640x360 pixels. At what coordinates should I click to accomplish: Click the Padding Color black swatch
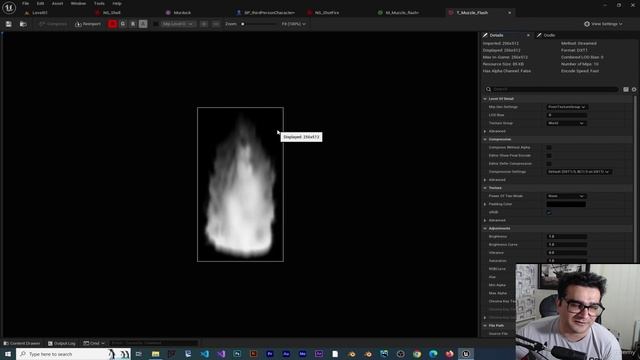point(566,204)
